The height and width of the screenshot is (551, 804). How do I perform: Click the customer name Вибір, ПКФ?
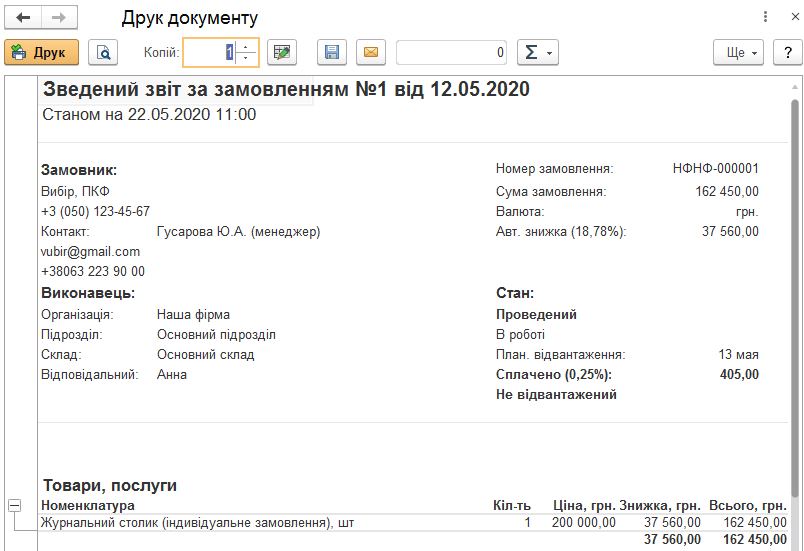click(75, 192)
